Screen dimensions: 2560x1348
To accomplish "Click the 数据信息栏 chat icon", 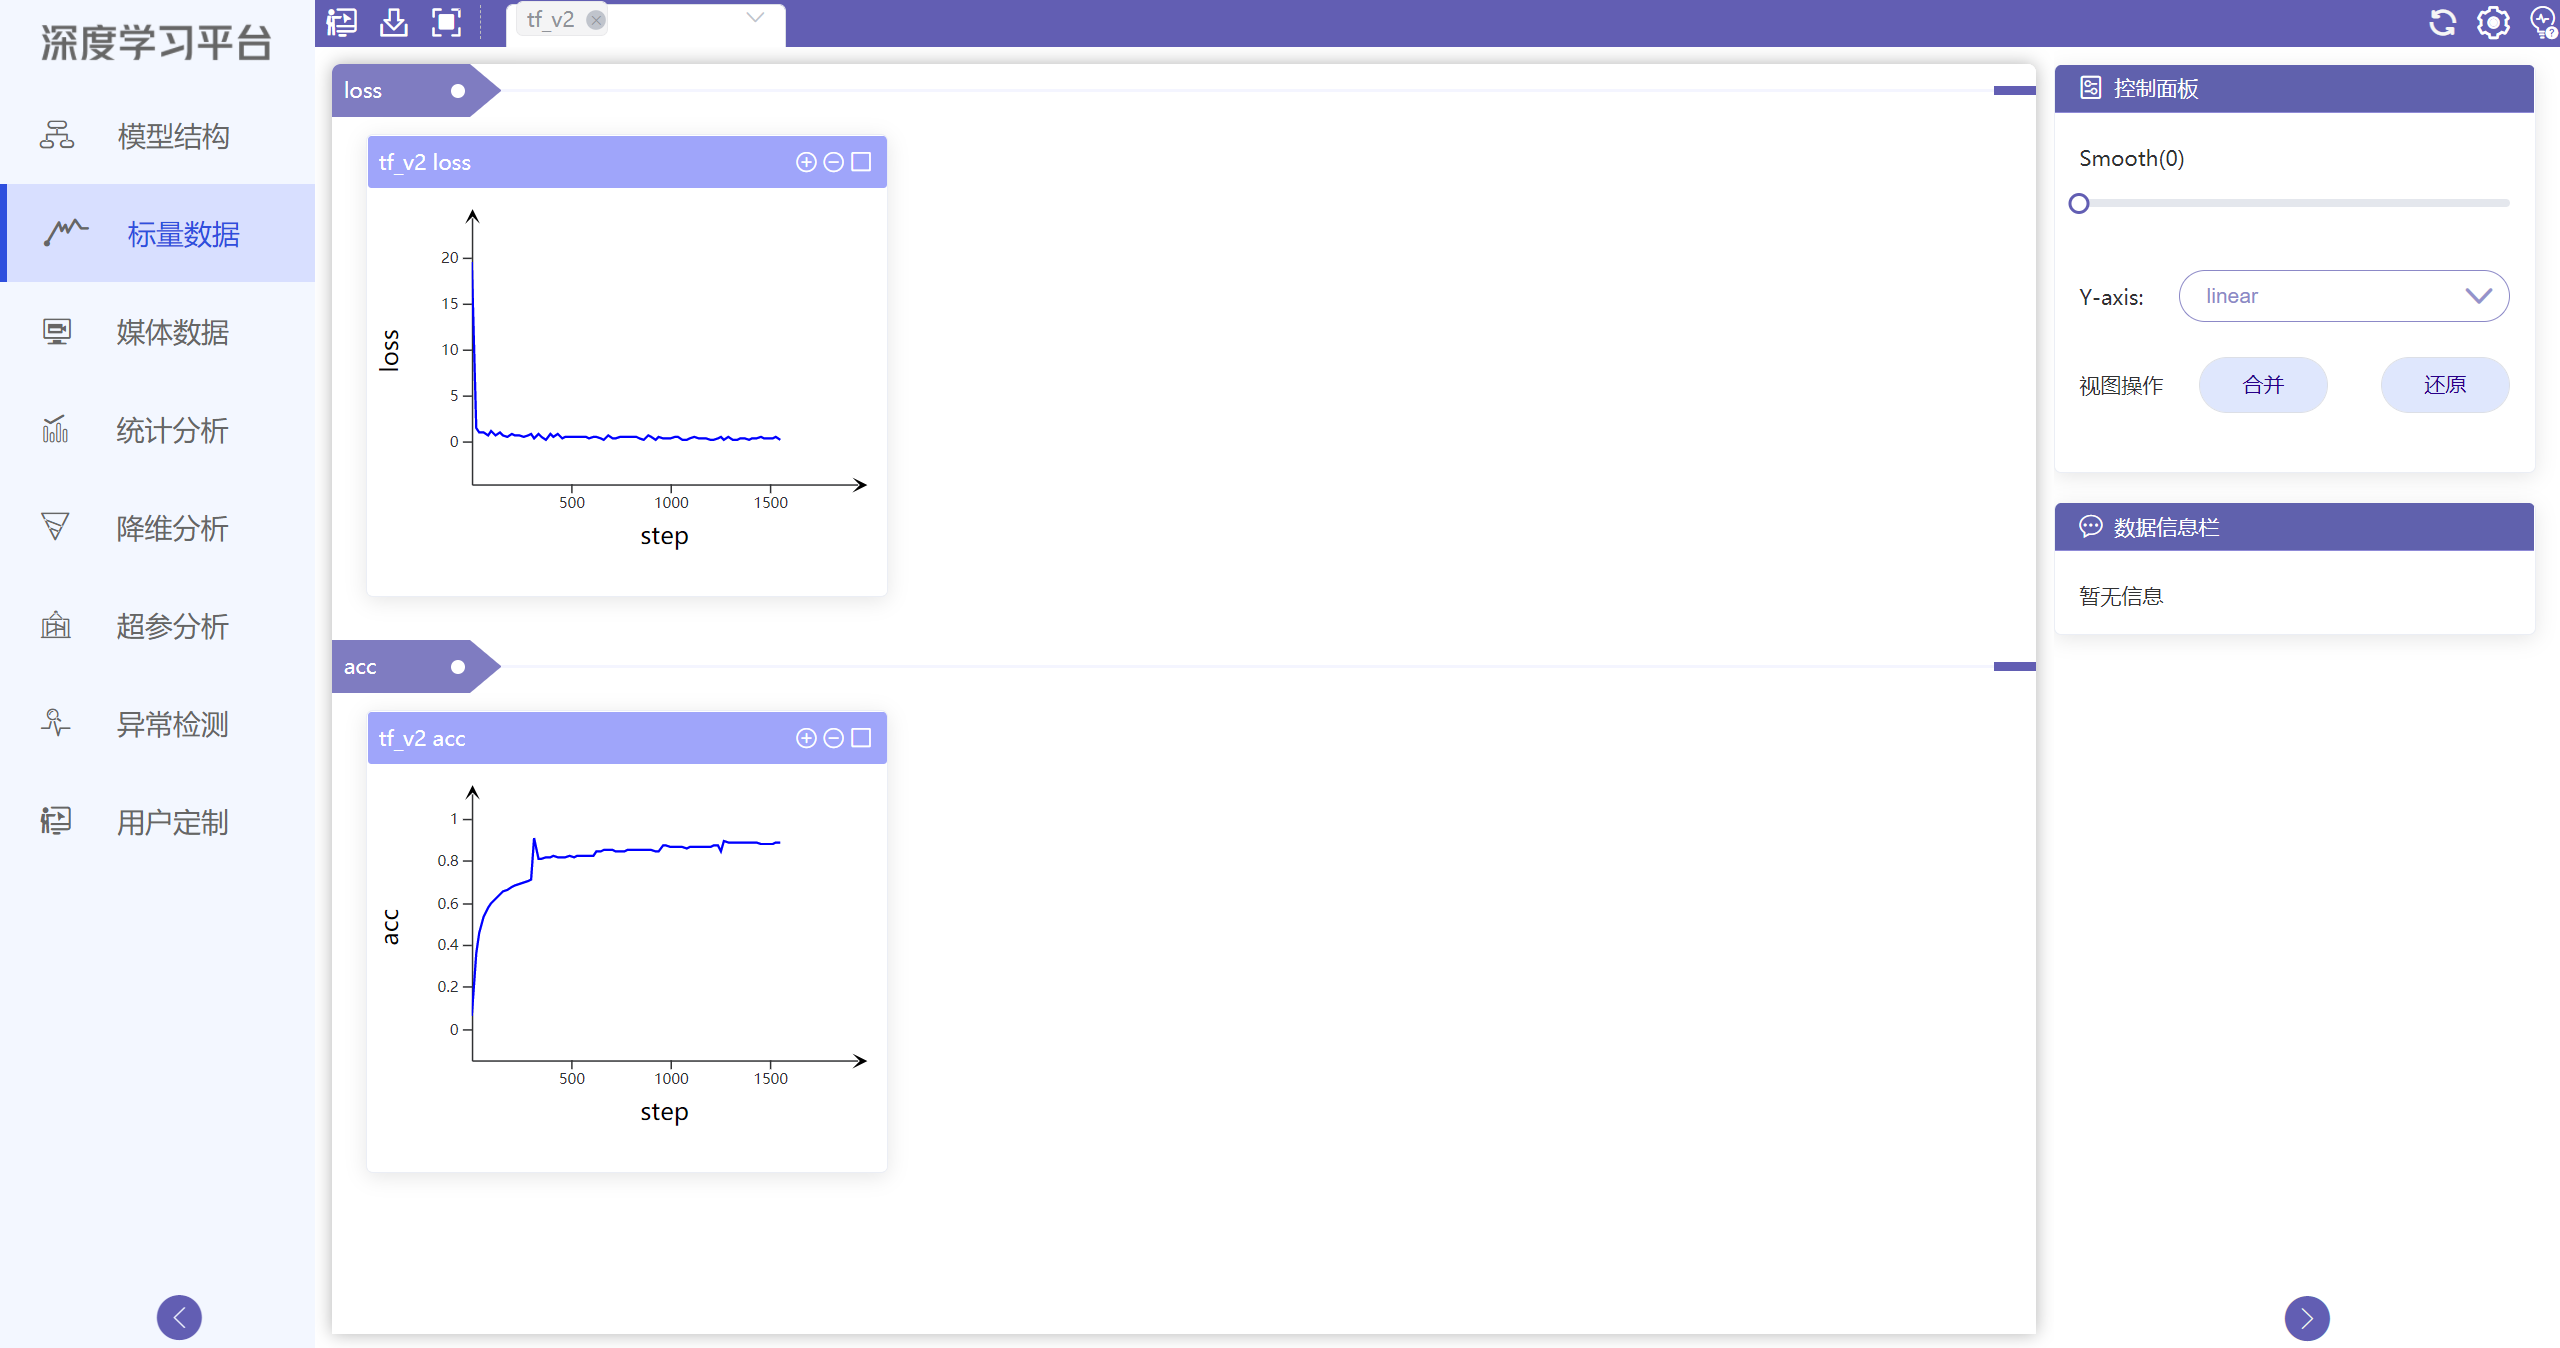I will pos(2091,526).
